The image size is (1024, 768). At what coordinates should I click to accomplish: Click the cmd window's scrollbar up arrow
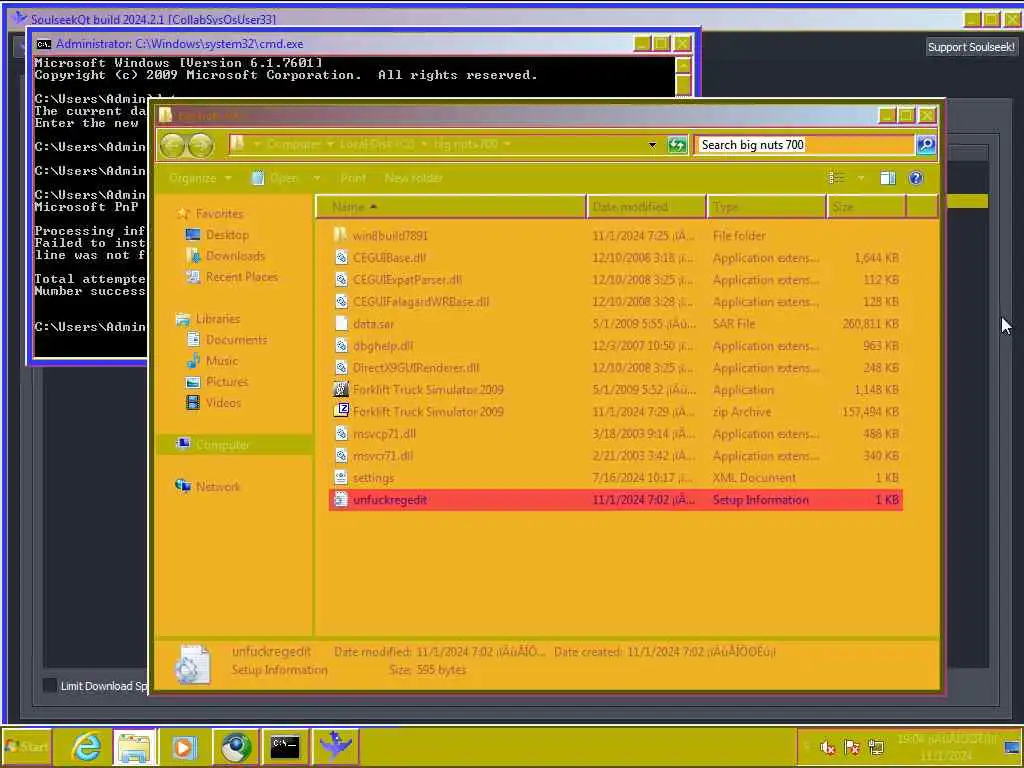pyautogui.click(x=683, y=65)
